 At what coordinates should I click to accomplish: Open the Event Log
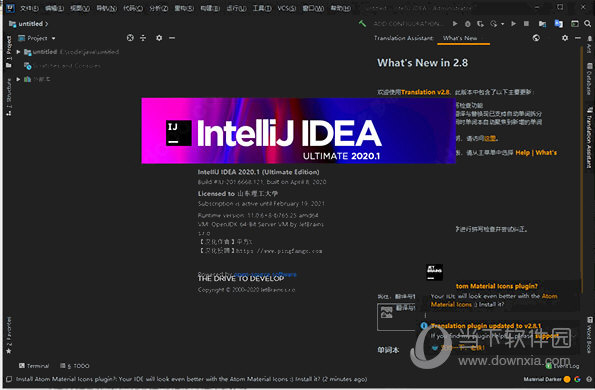point(563,366)
